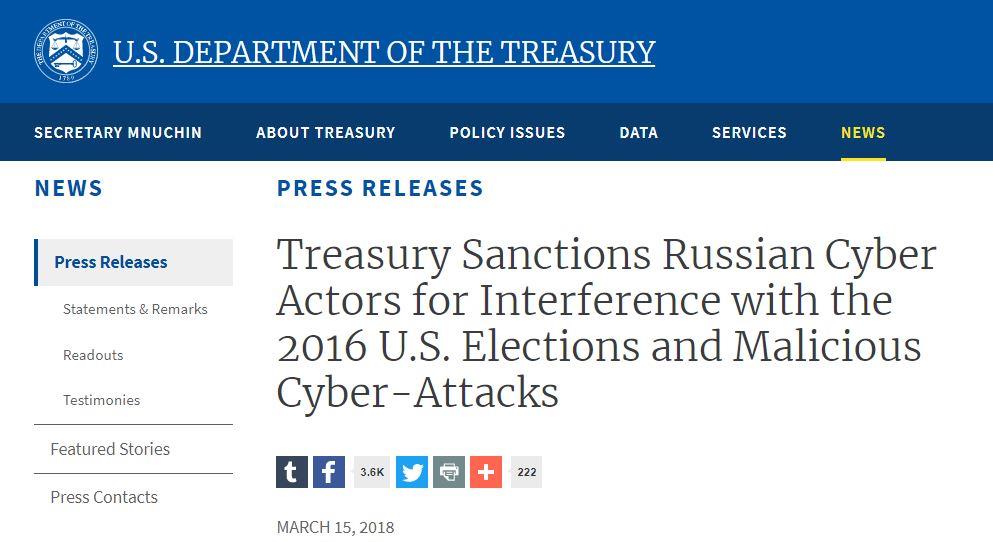Open the Secretary Mnuchin menu

pyautogui.click(x=118, y=132)
